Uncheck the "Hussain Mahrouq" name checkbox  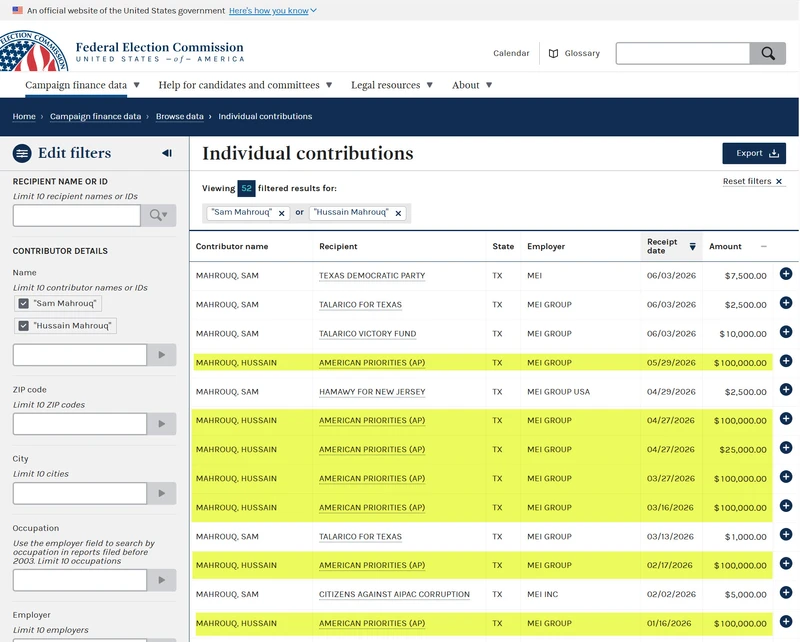23,326
